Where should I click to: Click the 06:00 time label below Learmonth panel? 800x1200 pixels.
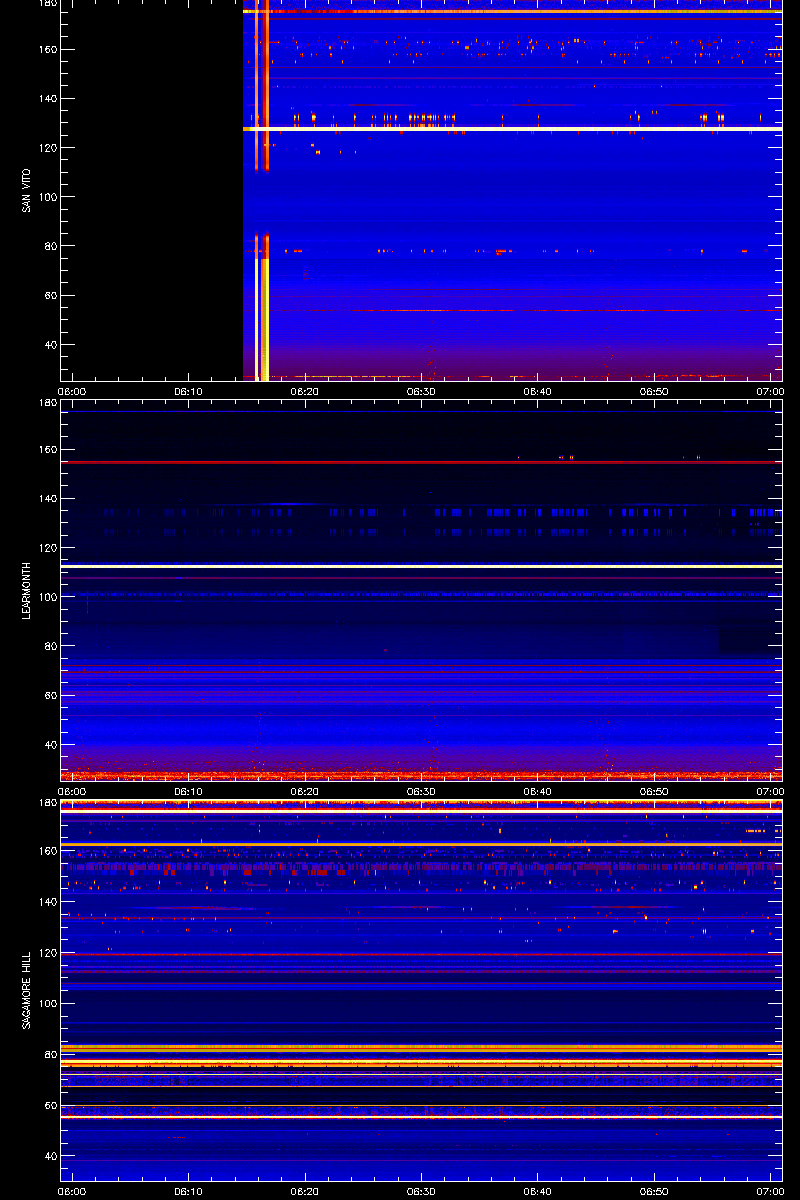pos(72,791)
